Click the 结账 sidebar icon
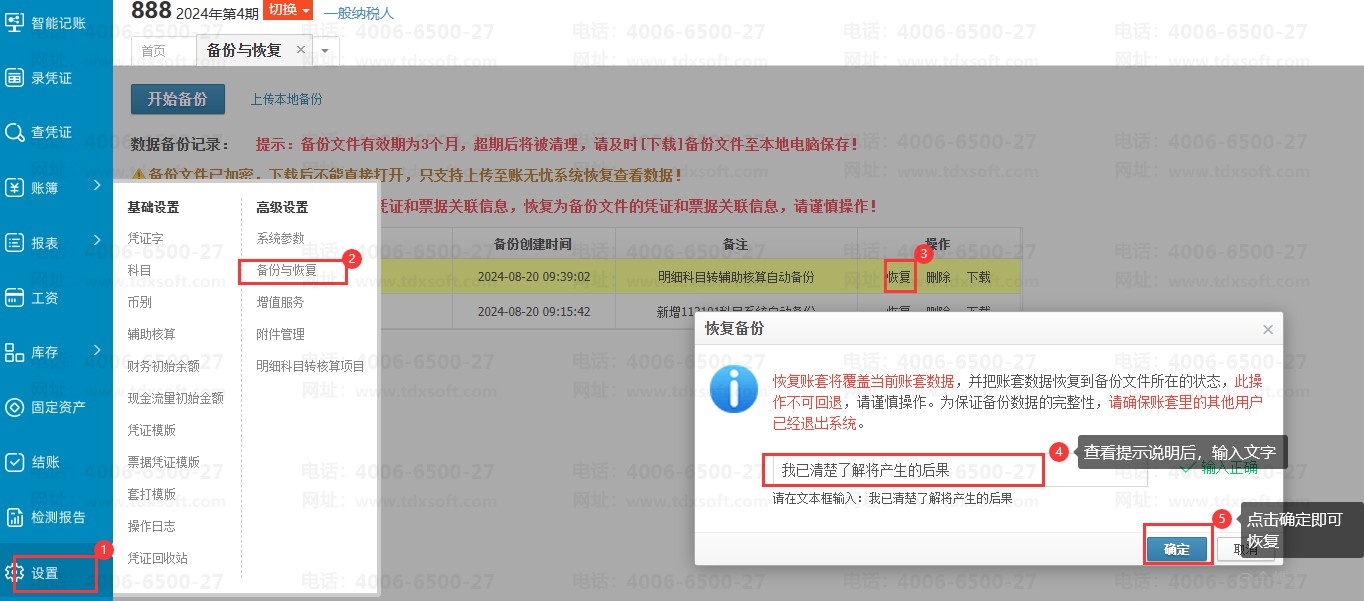Screen dimensions: 1364x601 click(15, 462)
